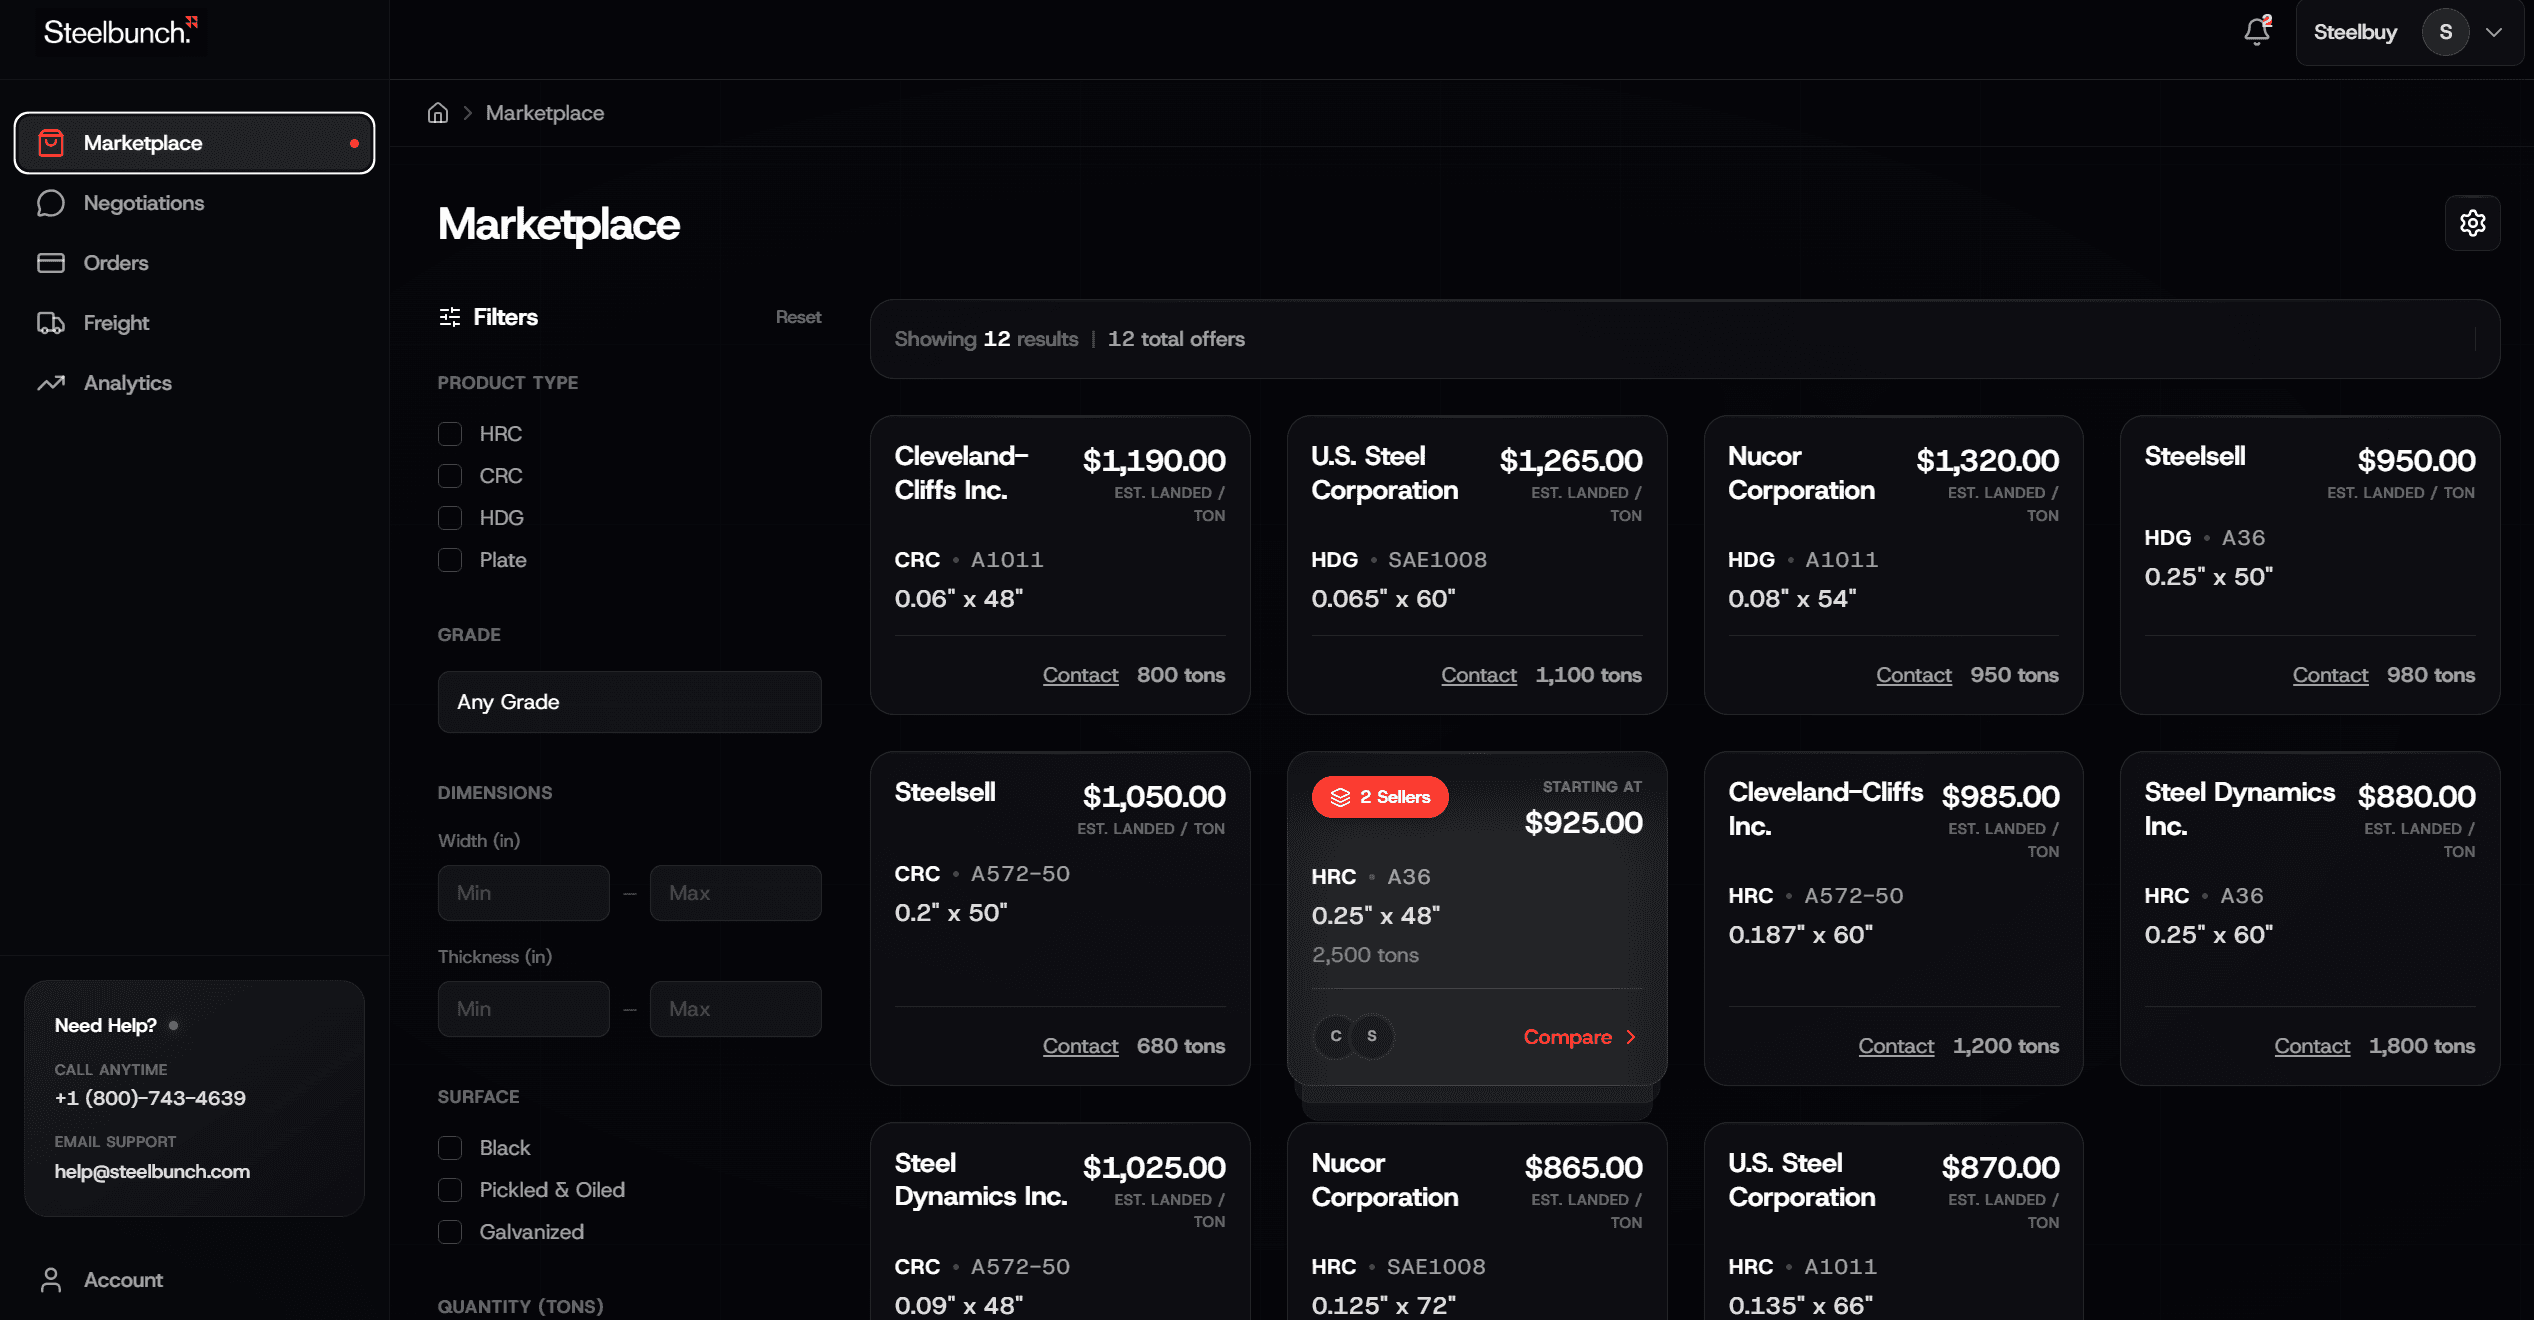2534x1320 pixels.
Task: Switch to the Marketplace breadcrumb
Action: coord(545,113)
